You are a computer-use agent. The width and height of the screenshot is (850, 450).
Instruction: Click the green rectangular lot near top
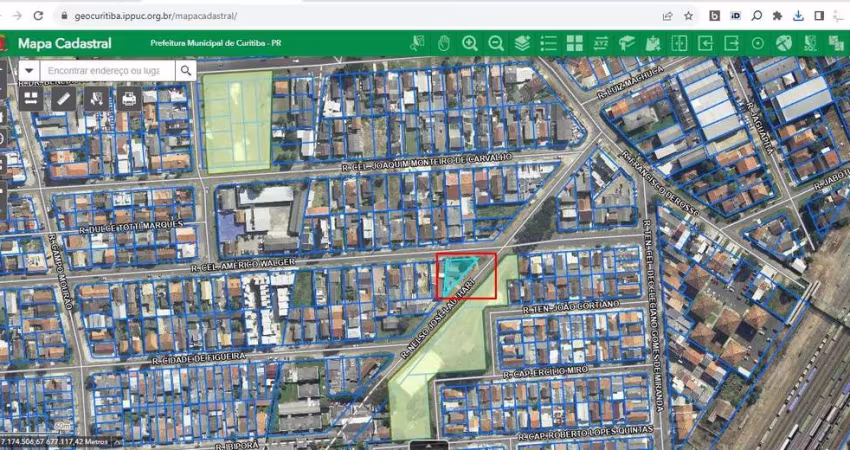pyautogui.click(x=237, y=121)
